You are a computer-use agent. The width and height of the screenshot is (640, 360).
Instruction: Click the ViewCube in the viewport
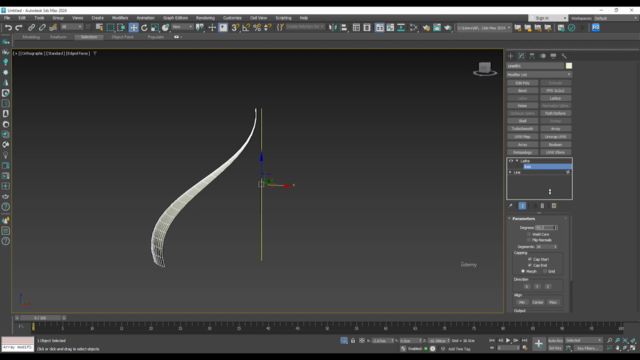pos(485,69)
